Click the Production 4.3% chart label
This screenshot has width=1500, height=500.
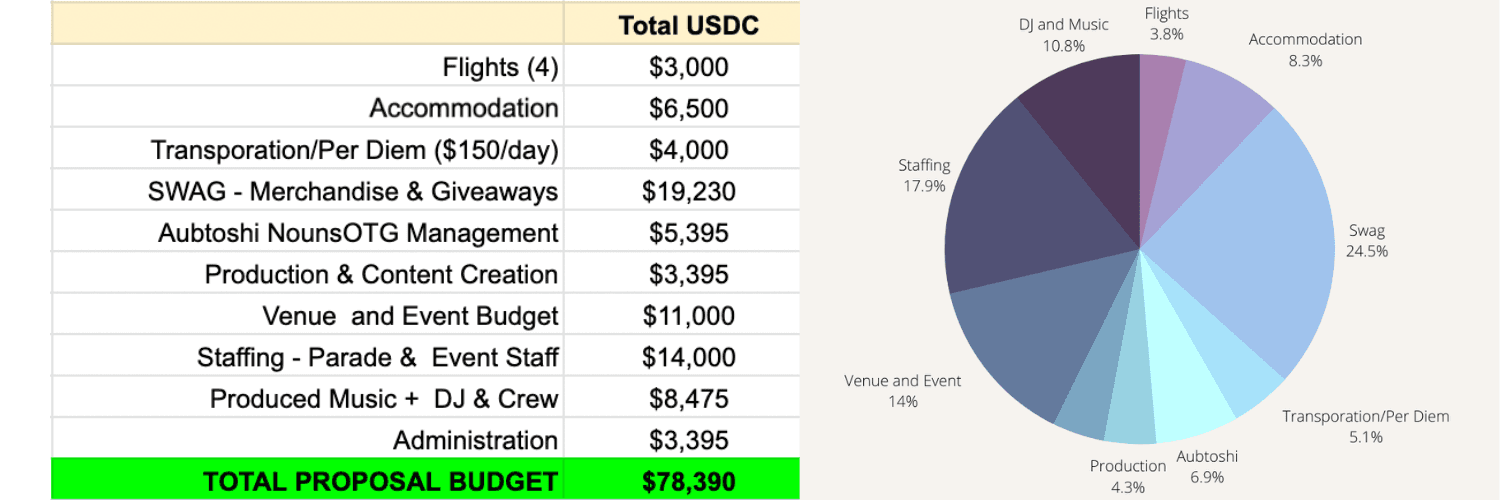click(x=1127, y=476)
